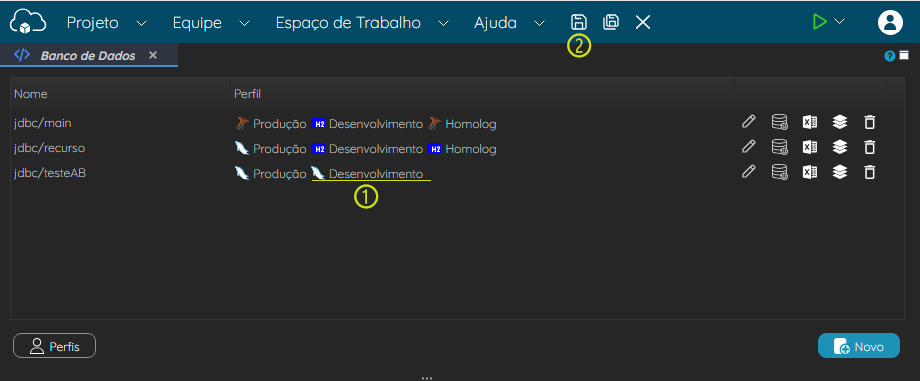Click the blue help question mark icon

point(890,56)
